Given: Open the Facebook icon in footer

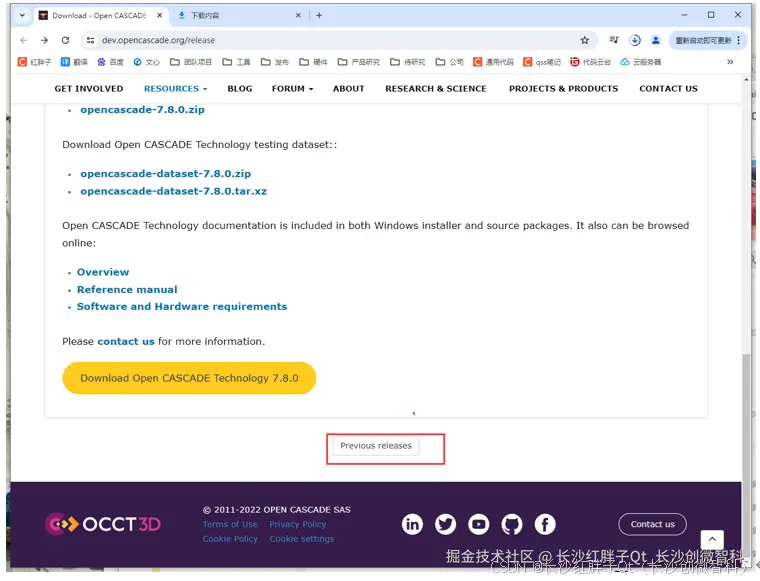Looking at the screenshot, I should click(545, 524).
